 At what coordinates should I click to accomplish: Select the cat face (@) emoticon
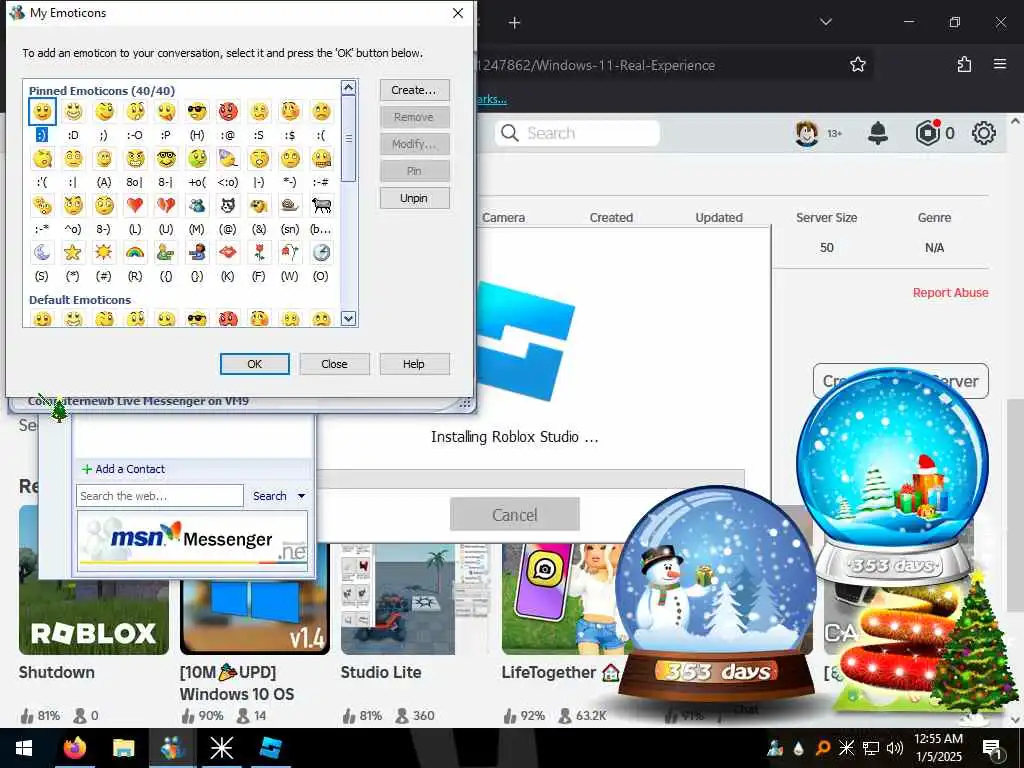[x=228, y=206]
